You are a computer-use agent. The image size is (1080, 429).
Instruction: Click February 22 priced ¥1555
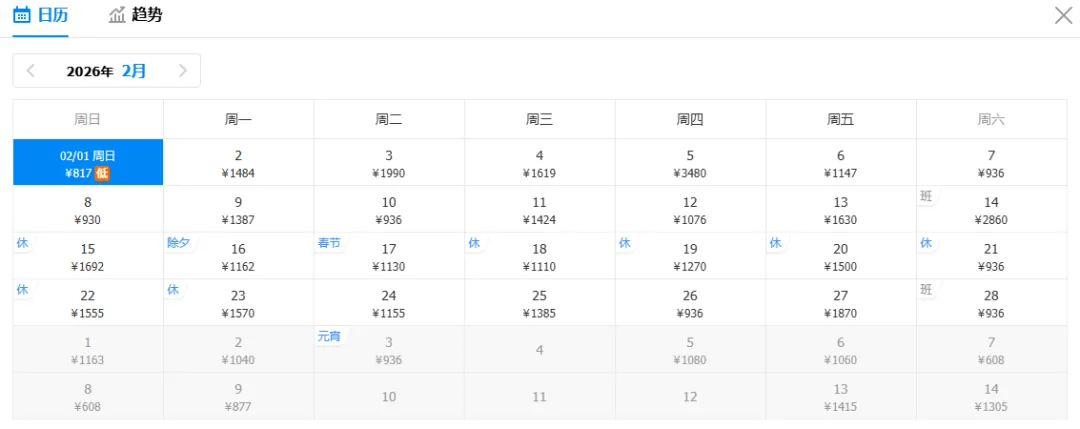point(88,303)
